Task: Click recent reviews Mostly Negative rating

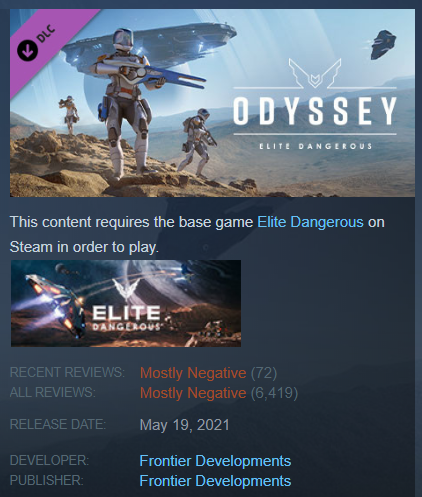Action: (x=193, y=373)
